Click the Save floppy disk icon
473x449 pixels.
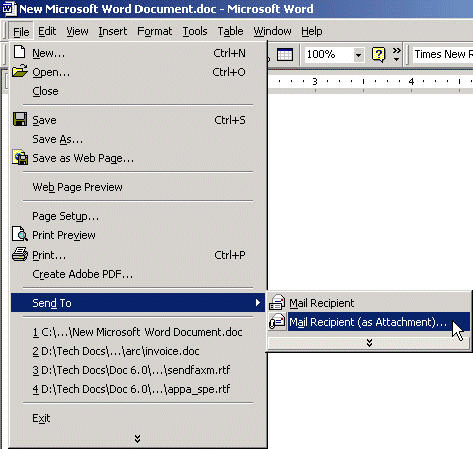point(20,119)
